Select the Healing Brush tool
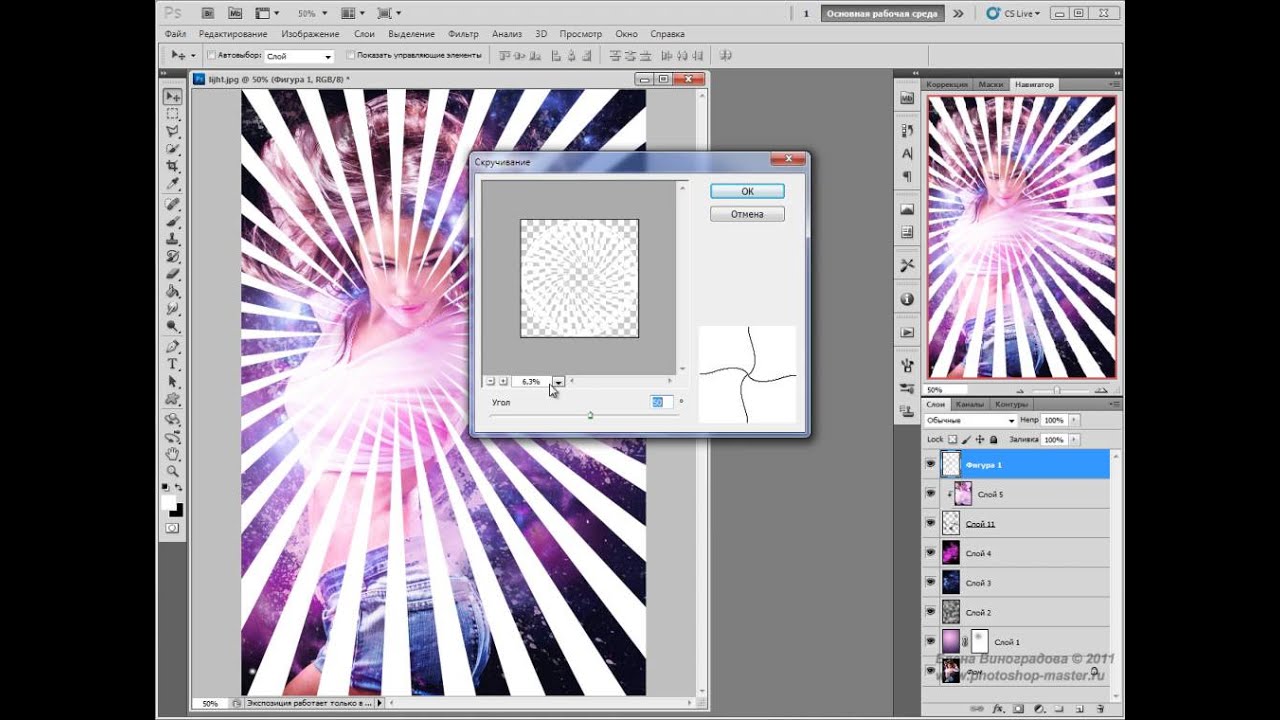The width and height of the screenshot is (1280, 720). (173, 204)
